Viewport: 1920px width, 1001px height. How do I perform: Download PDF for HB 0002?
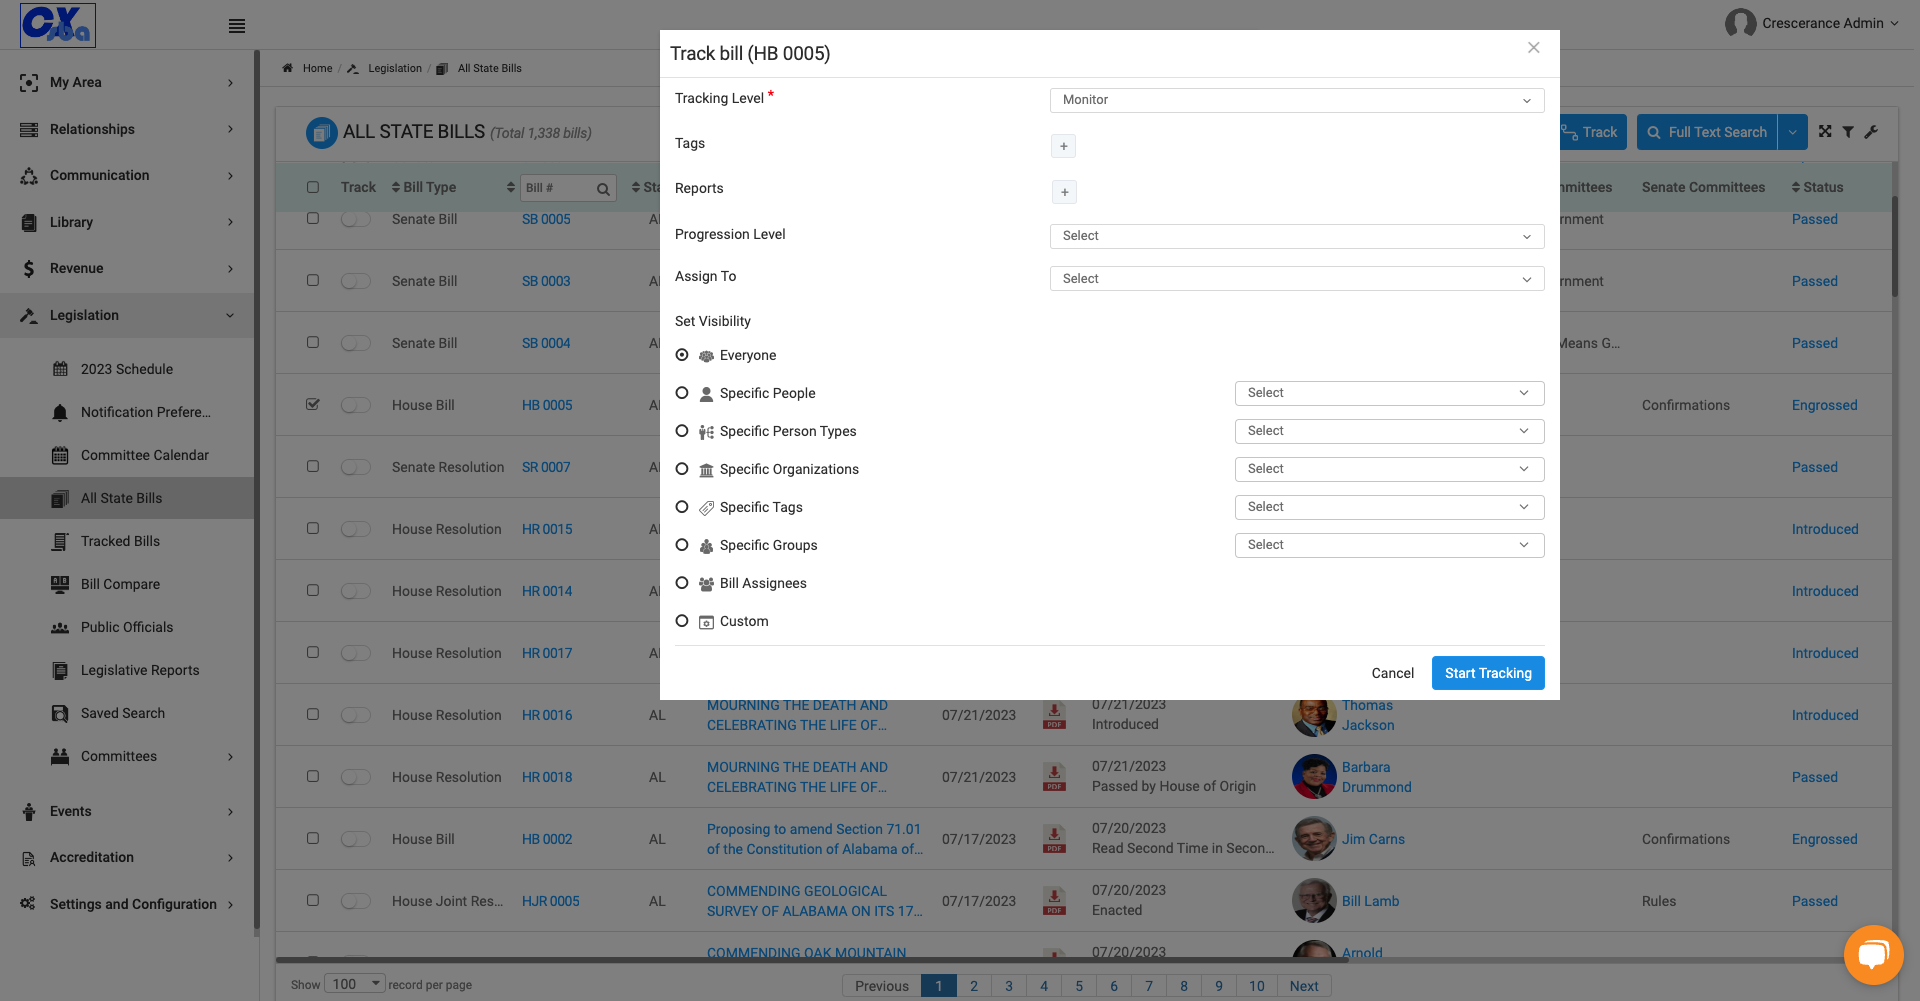coord(1054,839)
